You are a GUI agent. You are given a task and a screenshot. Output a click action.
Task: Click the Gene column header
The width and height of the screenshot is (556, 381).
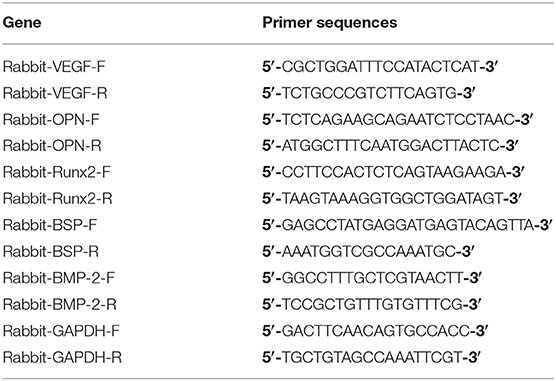coord(22,23)
